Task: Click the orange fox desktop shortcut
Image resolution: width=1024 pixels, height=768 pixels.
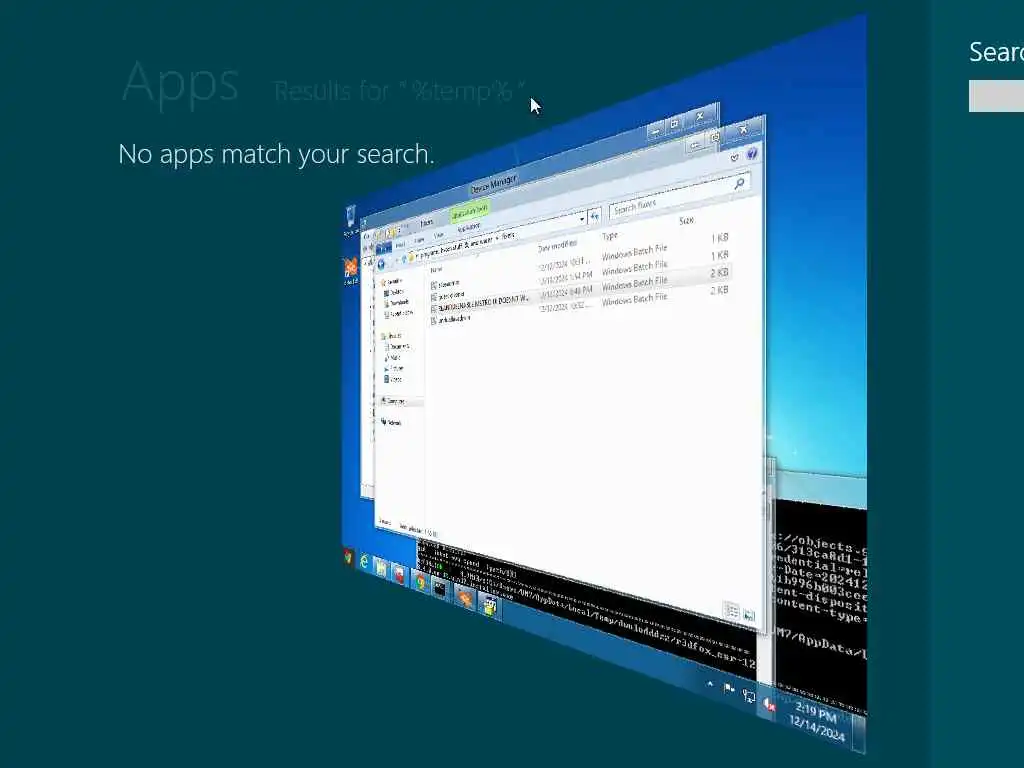Action: [351, 270]
